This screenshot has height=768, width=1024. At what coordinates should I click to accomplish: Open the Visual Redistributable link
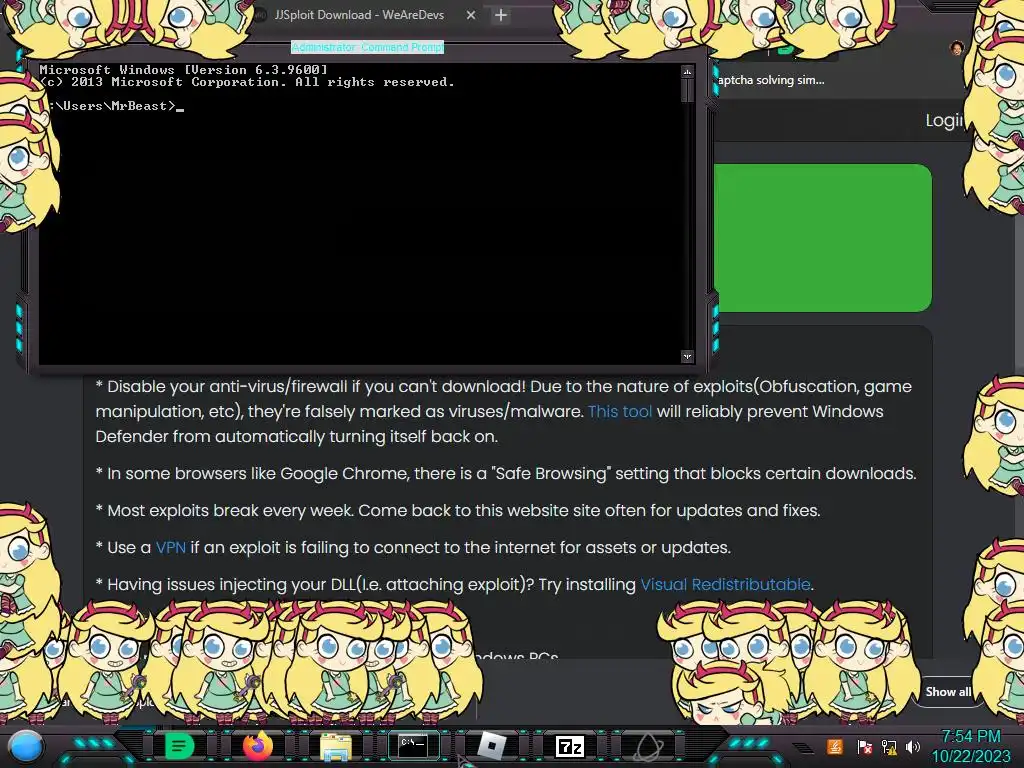pyautogui.click(x=725, y=584)
